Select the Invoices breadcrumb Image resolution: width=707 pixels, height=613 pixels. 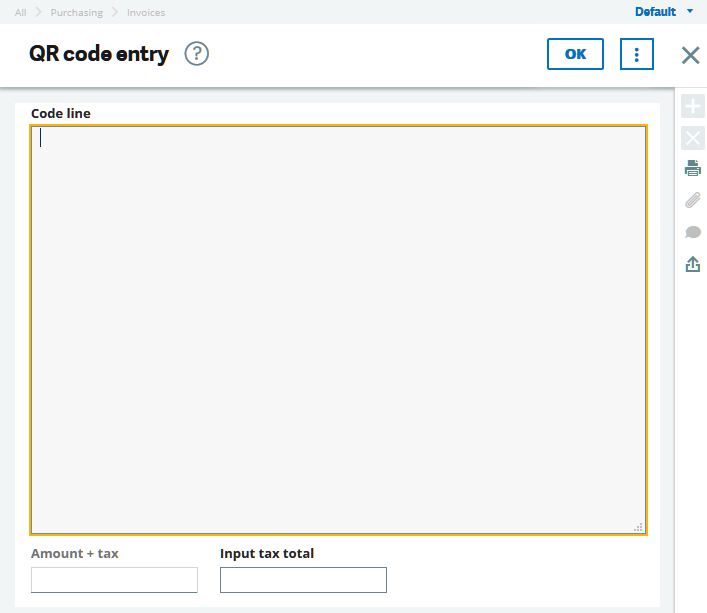click(x=146, y=13)
